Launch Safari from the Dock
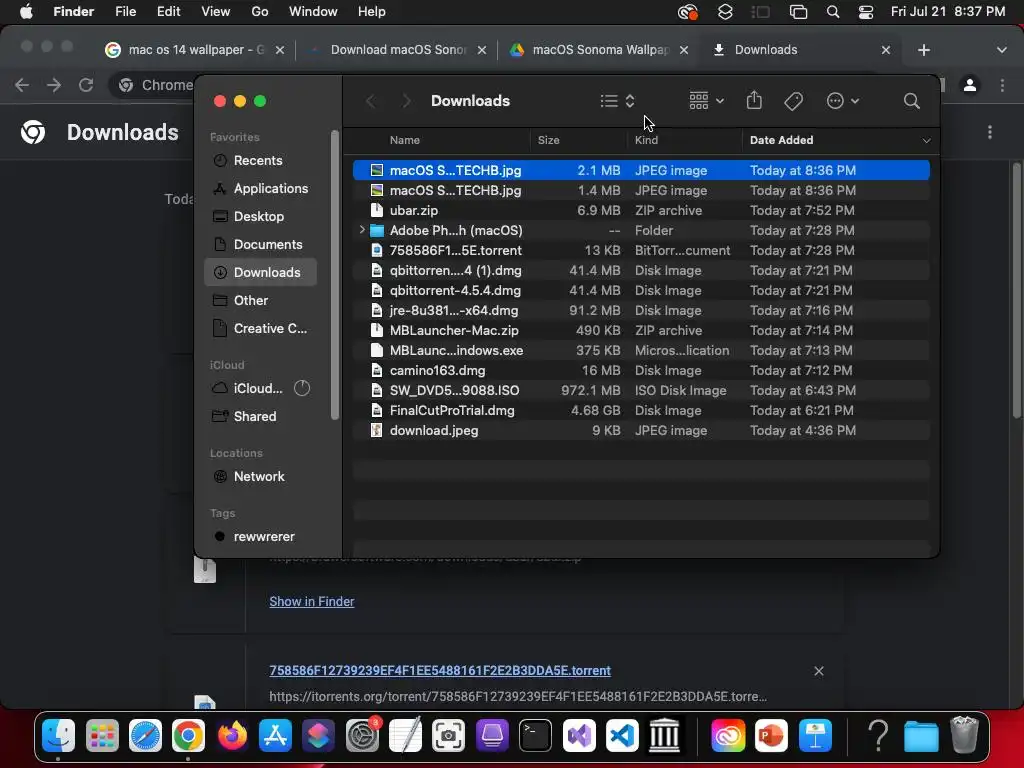Screen dimensions: 1024x768 point(145,736)
